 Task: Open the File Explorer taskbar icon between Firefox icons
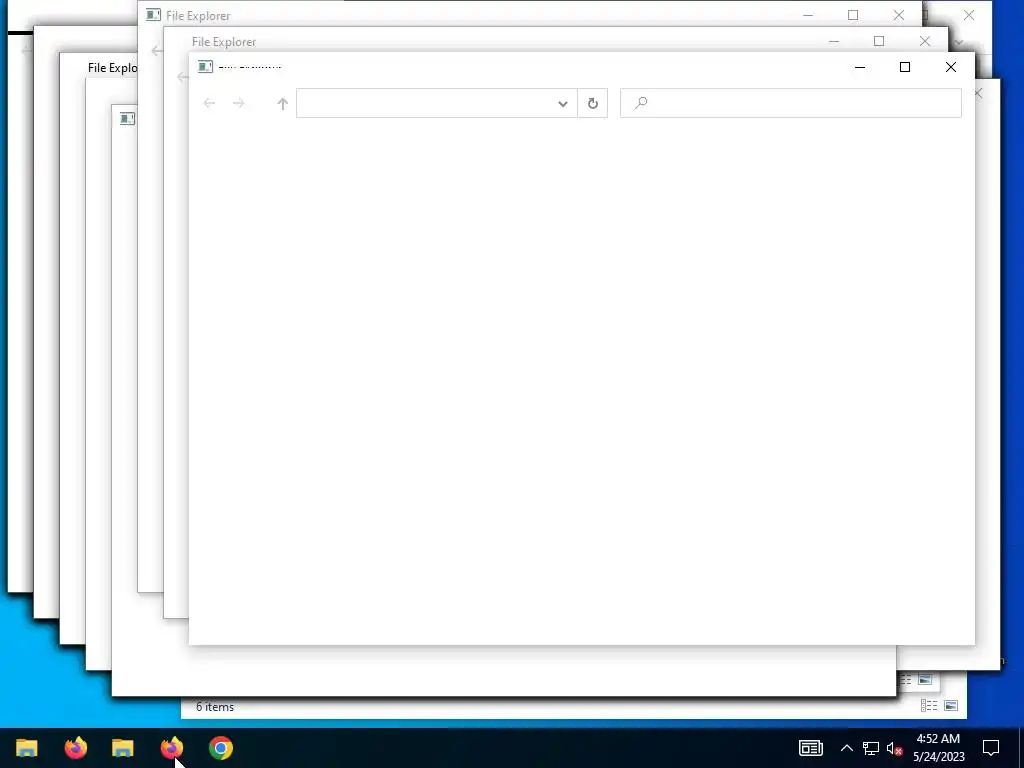[x=123, y=748]
